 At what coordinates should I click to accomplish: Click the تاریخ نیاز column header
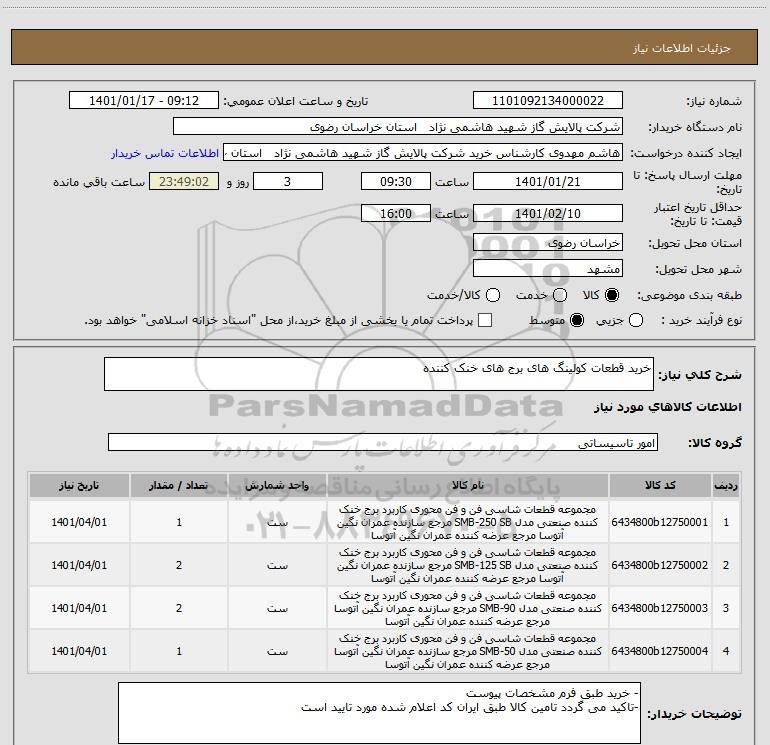(79, 486)
